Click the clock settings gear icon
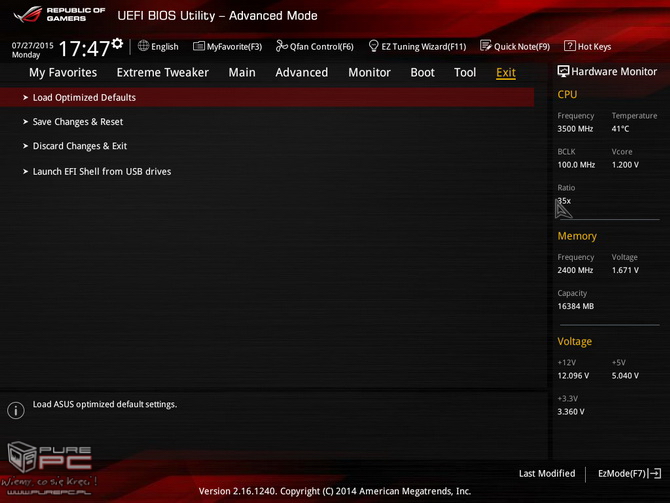Viewport: 670px width, 503px height. pyautogui.click(x=117, y=43)
